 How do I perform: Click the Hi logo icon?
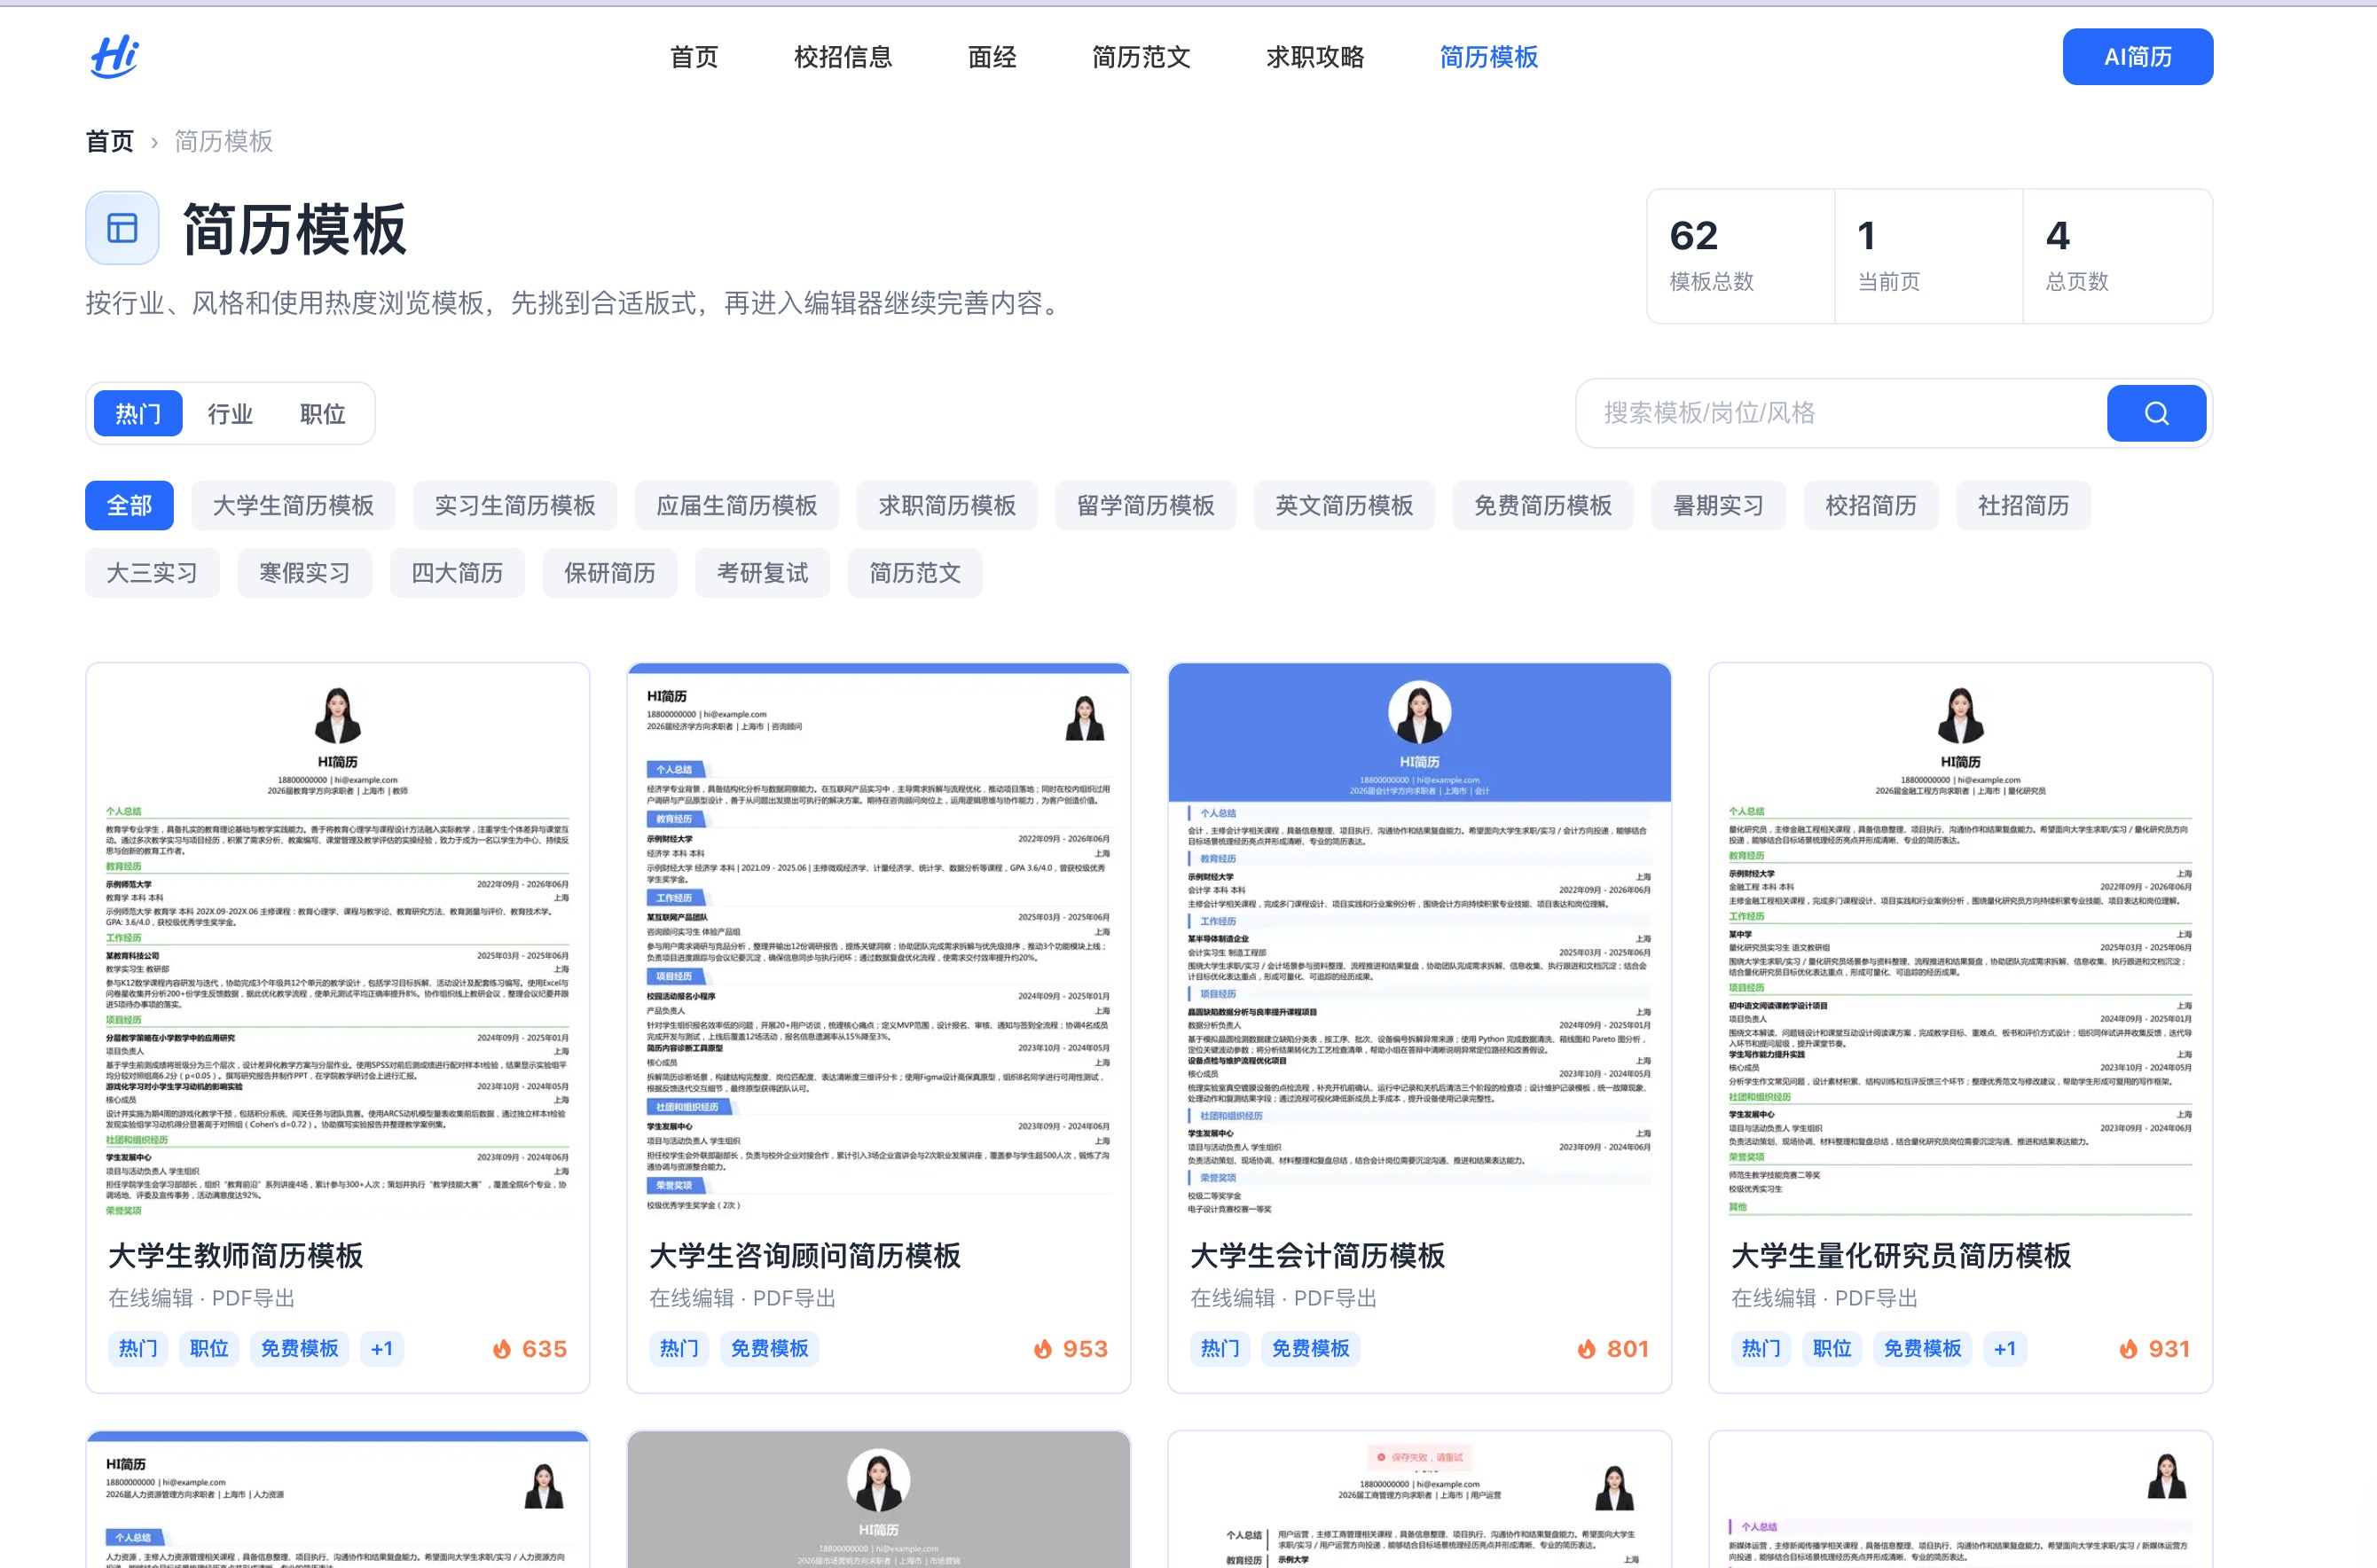(114, 56)
